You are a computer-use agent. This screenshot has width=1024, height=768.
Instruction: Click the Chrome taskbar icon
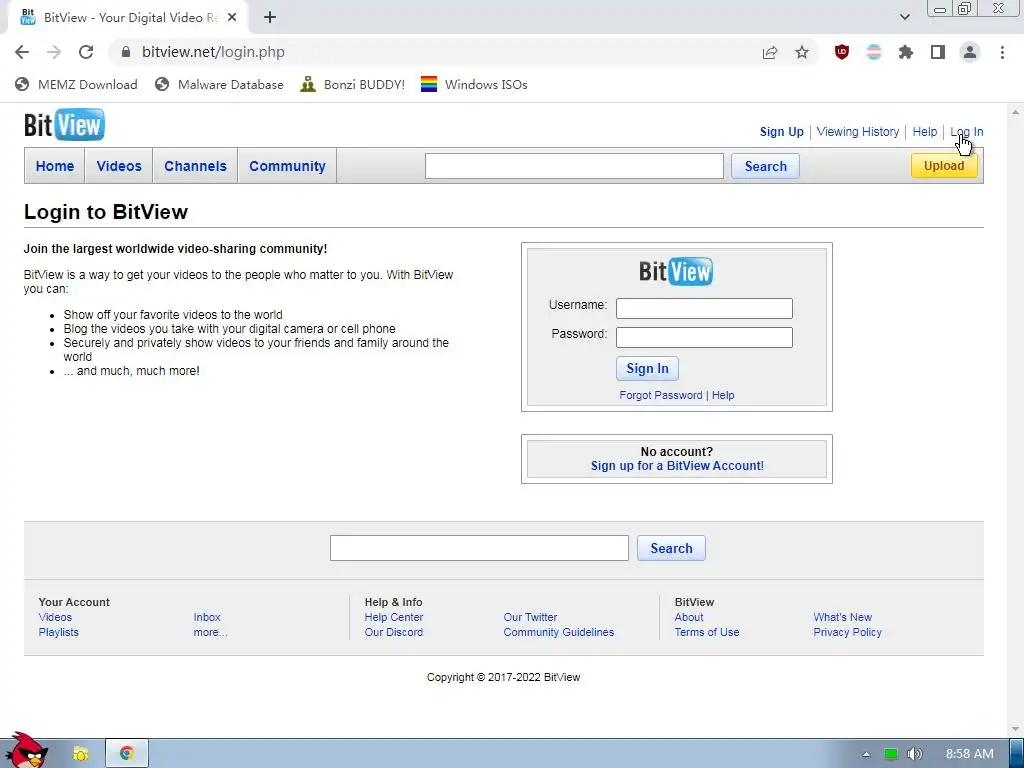127,754
